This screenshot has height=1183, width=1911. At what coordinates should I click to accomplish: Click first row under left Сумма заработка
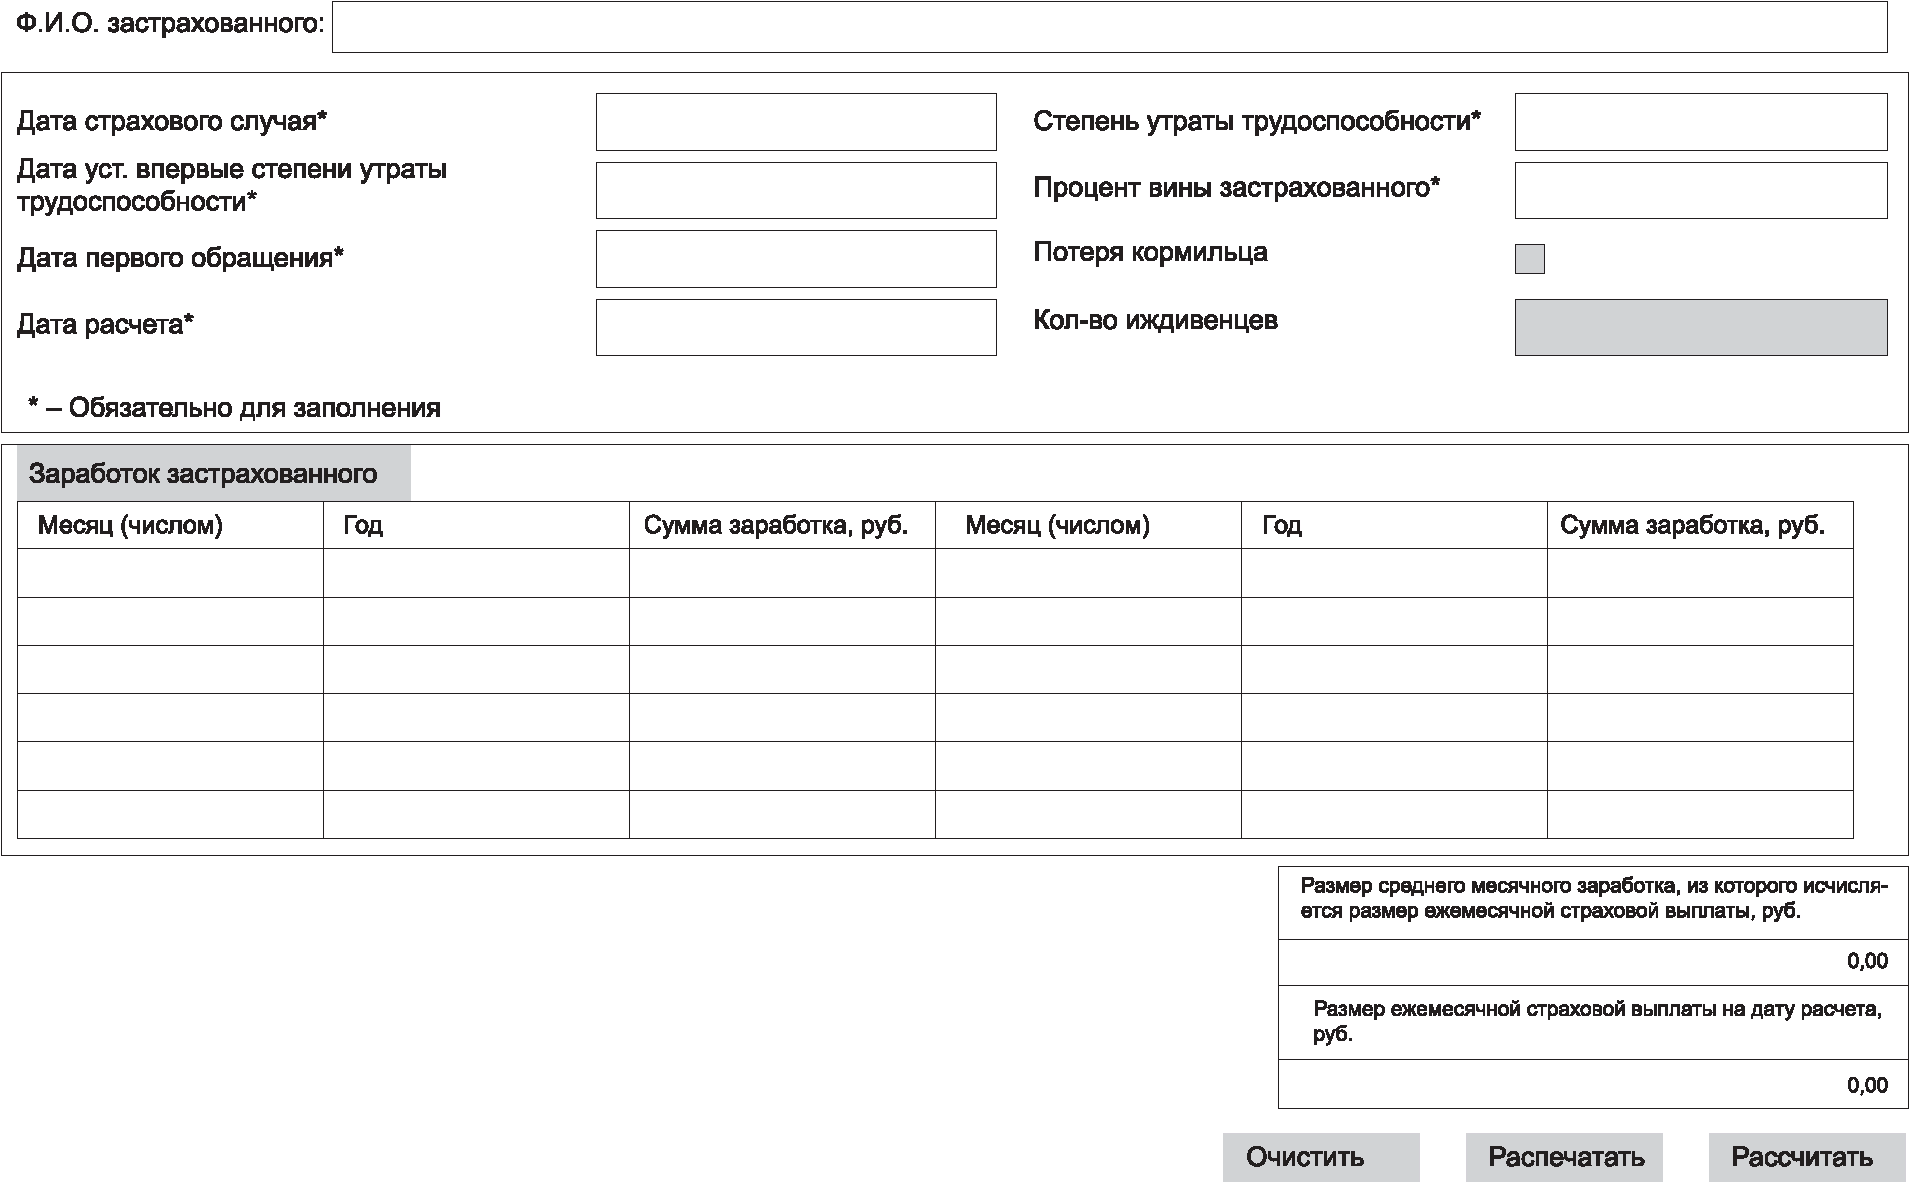(x=782, y=573)
